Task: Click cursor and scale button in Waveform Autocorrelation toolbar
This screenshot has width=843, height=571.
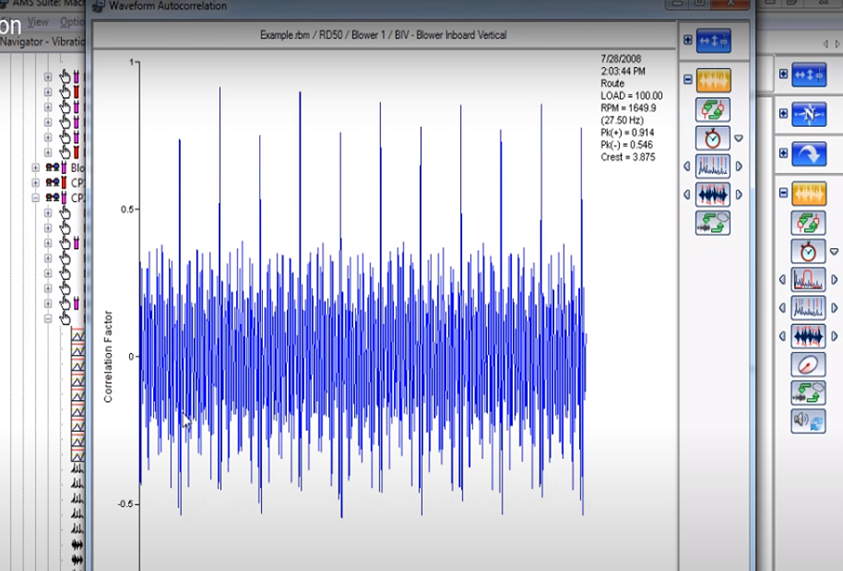Action: [713, 41]
